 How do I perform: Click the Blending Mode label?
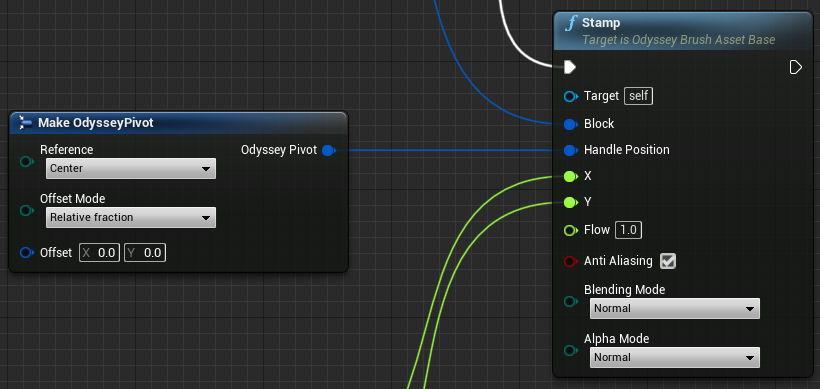(x=624, y=290)
